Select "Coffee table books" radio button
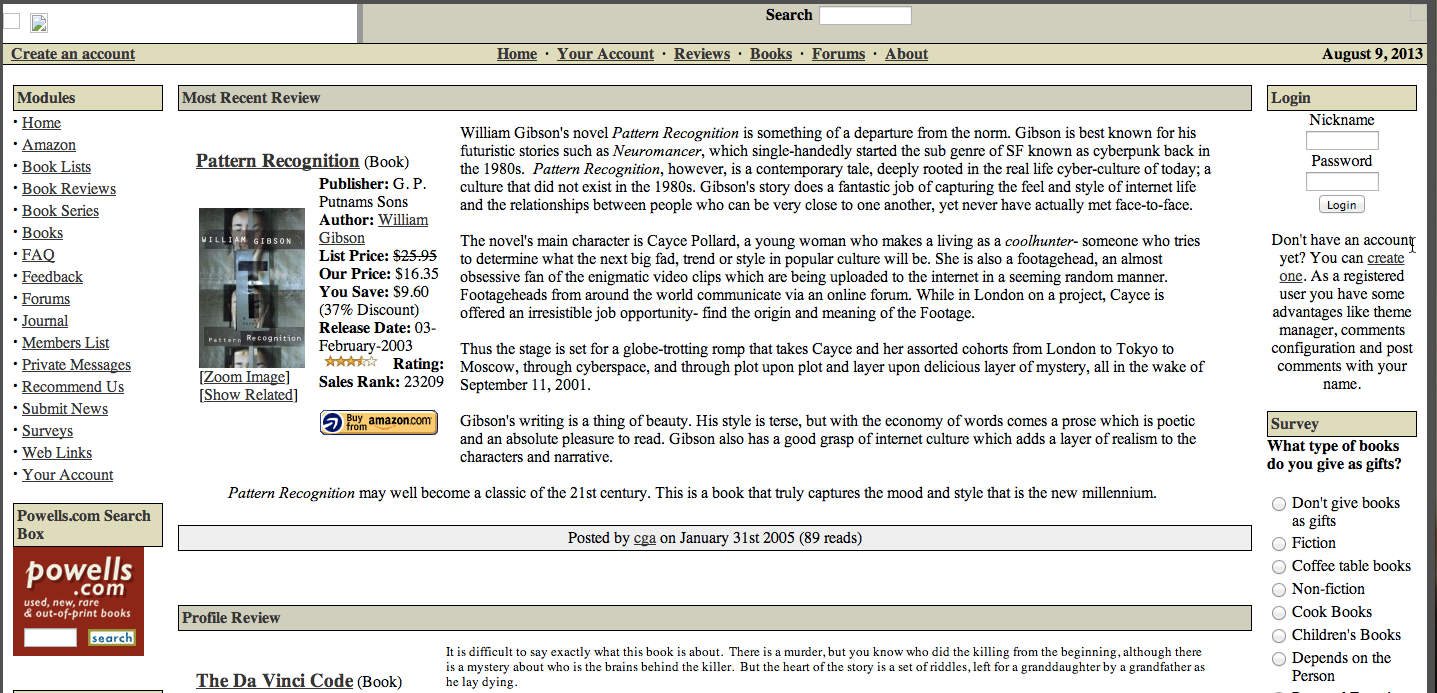The image size is (1437, 693). (1279, 566)
